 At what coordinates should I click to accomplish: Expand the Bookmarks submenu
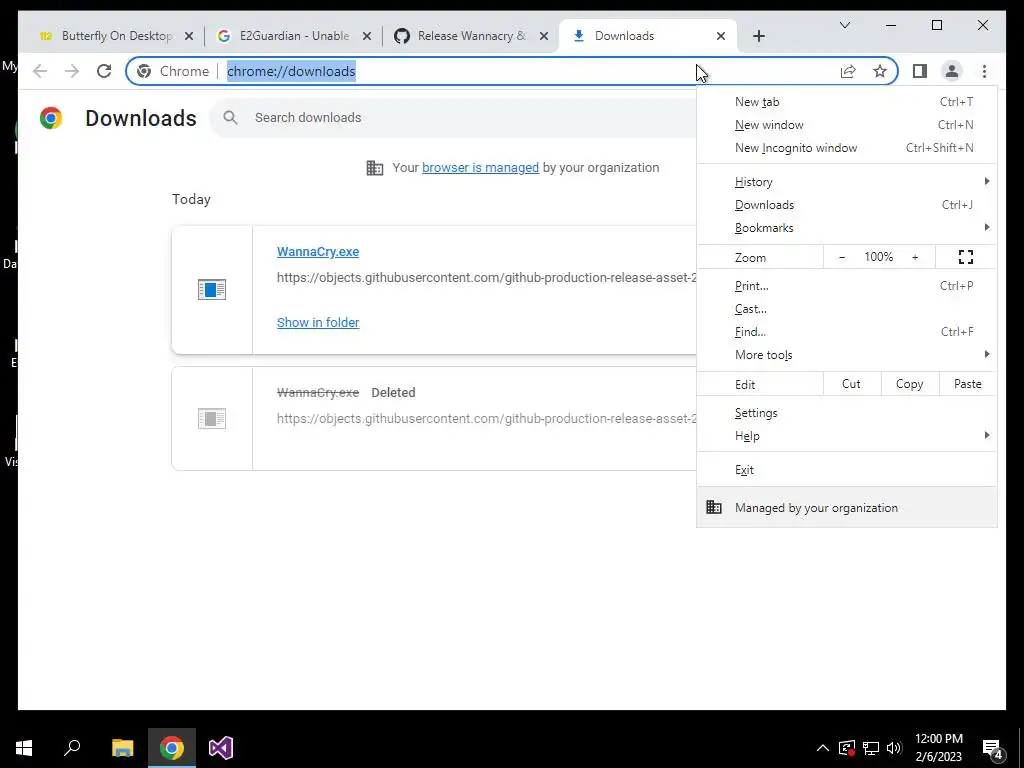point(846,228)
